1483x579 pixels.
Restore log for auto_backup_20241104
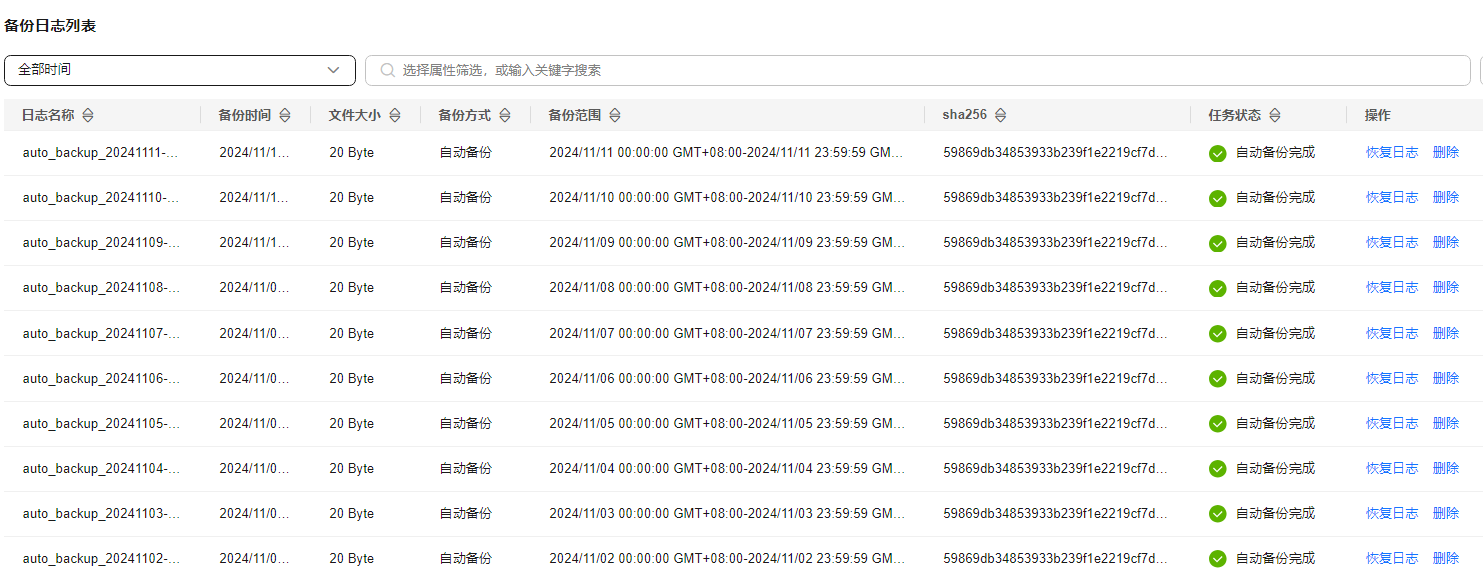point(1392,468)
